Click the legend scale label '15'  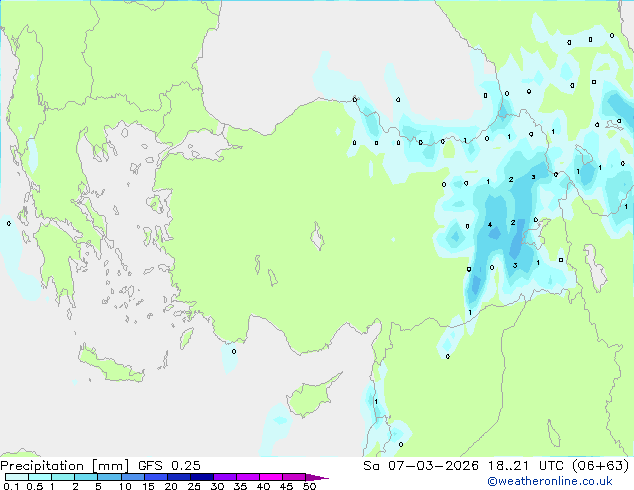pos(148,486)
